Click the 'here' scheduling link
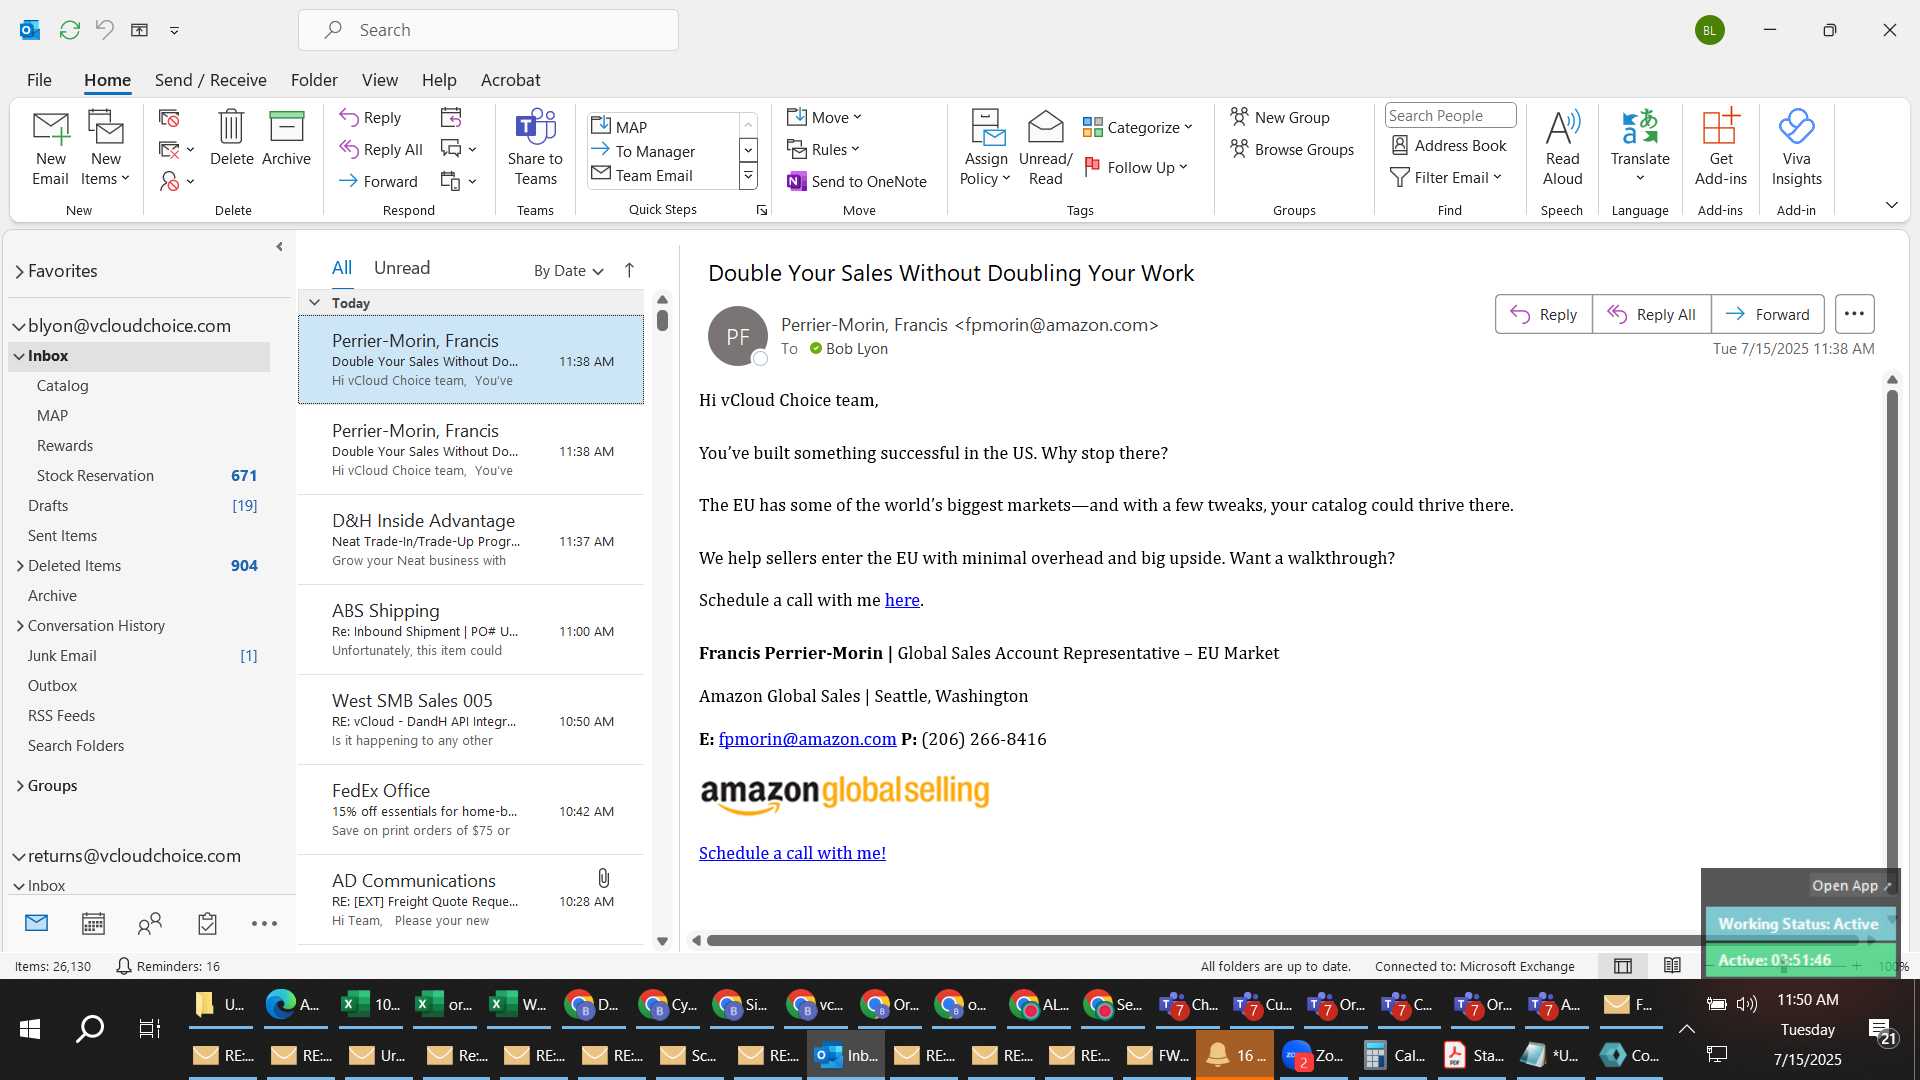The image size is (1920, 1080). click(902, 600)
